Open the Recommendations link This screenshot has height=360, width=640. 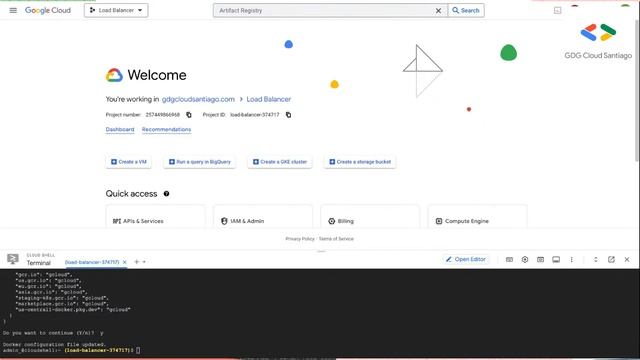167,129
